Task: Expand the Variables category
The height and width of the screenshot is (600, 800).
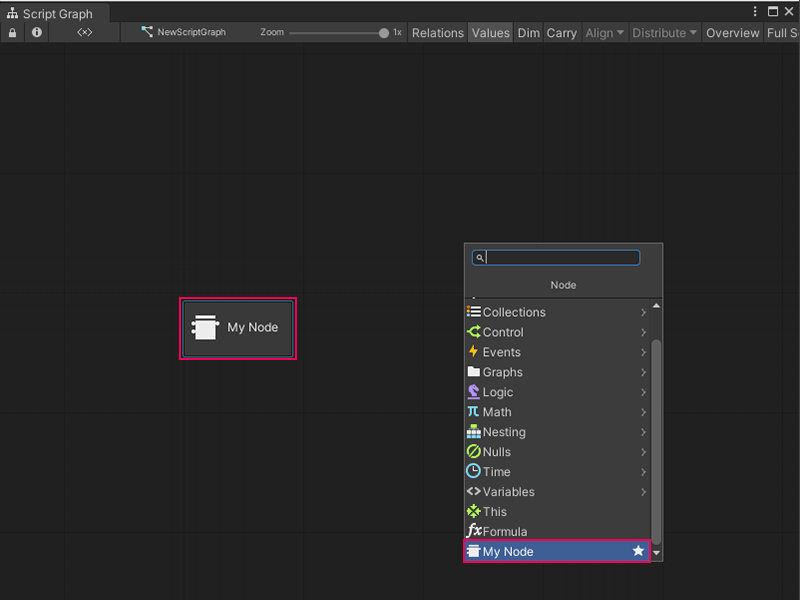Action: point(508,491)
